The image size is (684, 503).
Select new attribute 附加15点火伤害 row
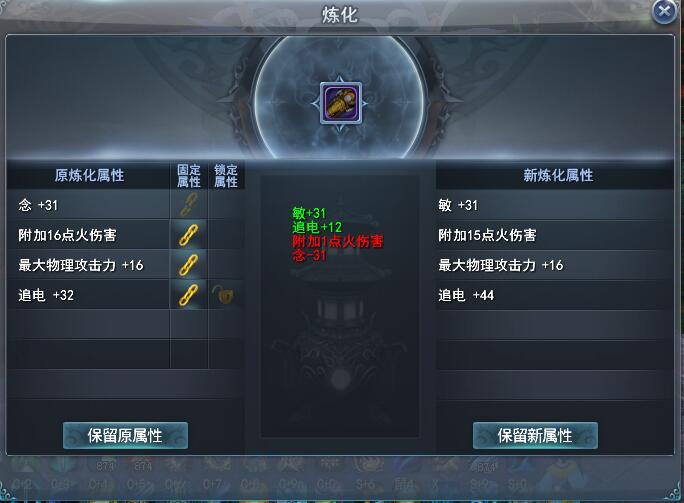pyautogui.click(x=555, y=235)
